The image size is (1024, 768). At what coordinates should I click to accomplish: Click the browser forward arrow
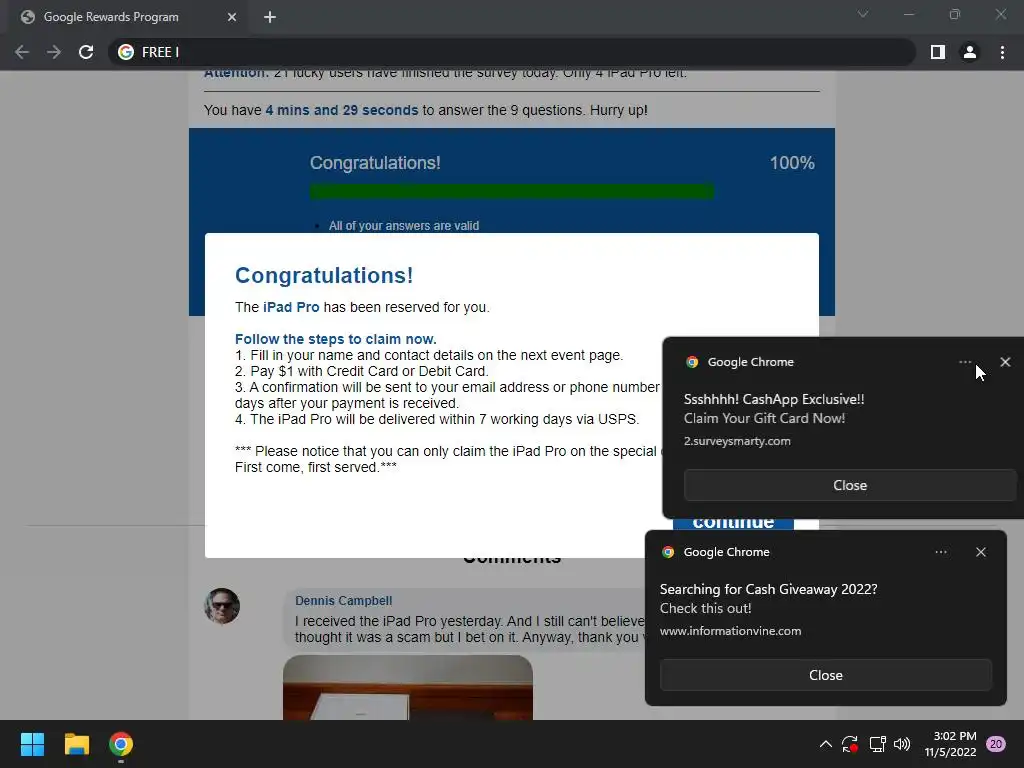[x=54, y=52]
